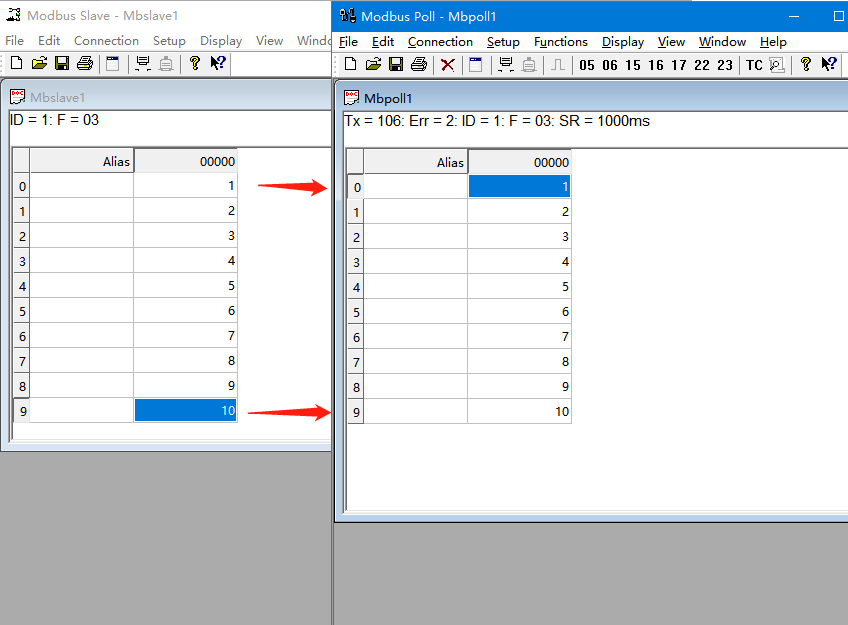Click function 06 write single register button
This screenshot has height=625, width=848.
609,65
